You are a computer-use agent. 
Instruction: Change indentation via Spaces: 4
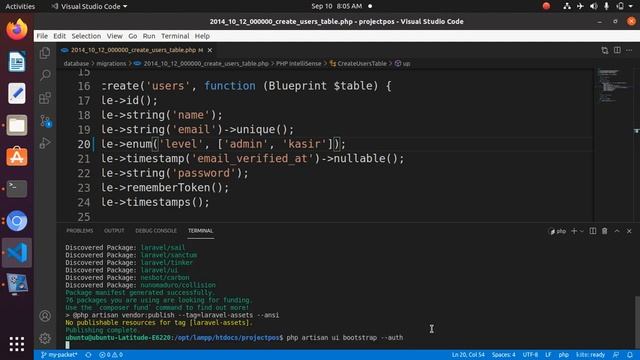[x=503, y=355]
